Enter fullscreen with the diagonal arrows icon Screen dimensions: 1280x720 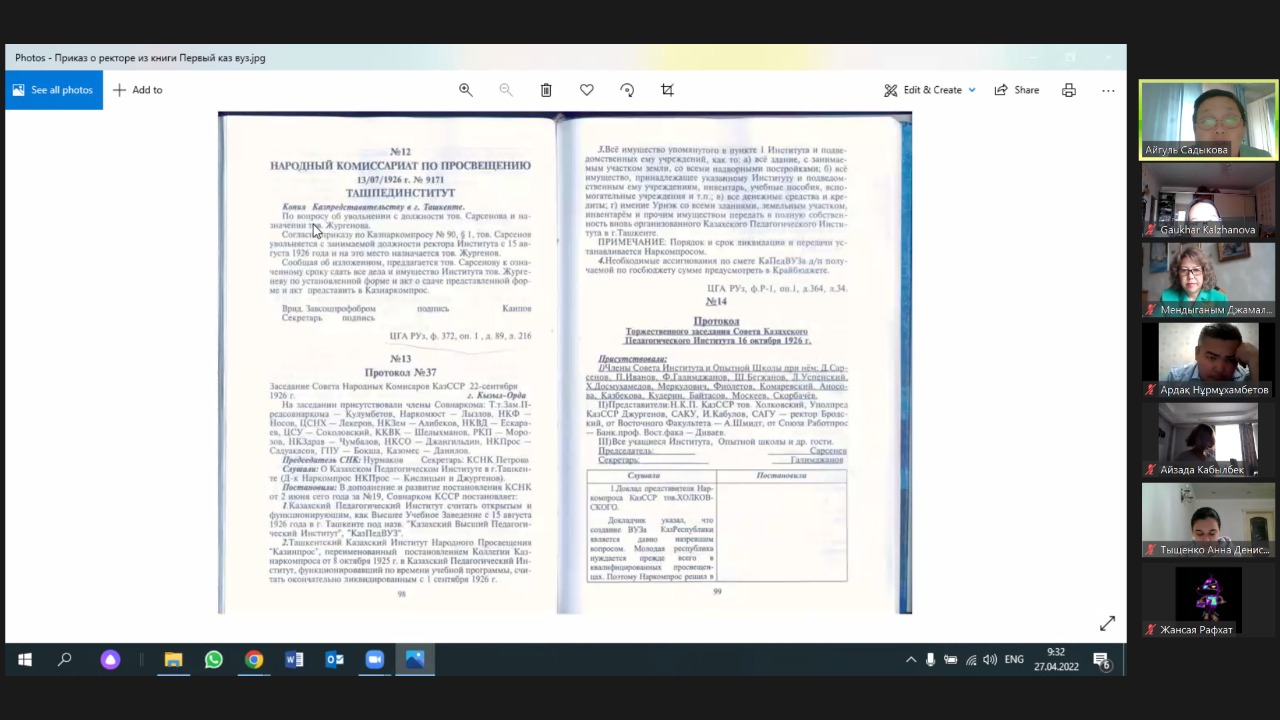(x=1107, y=624)
